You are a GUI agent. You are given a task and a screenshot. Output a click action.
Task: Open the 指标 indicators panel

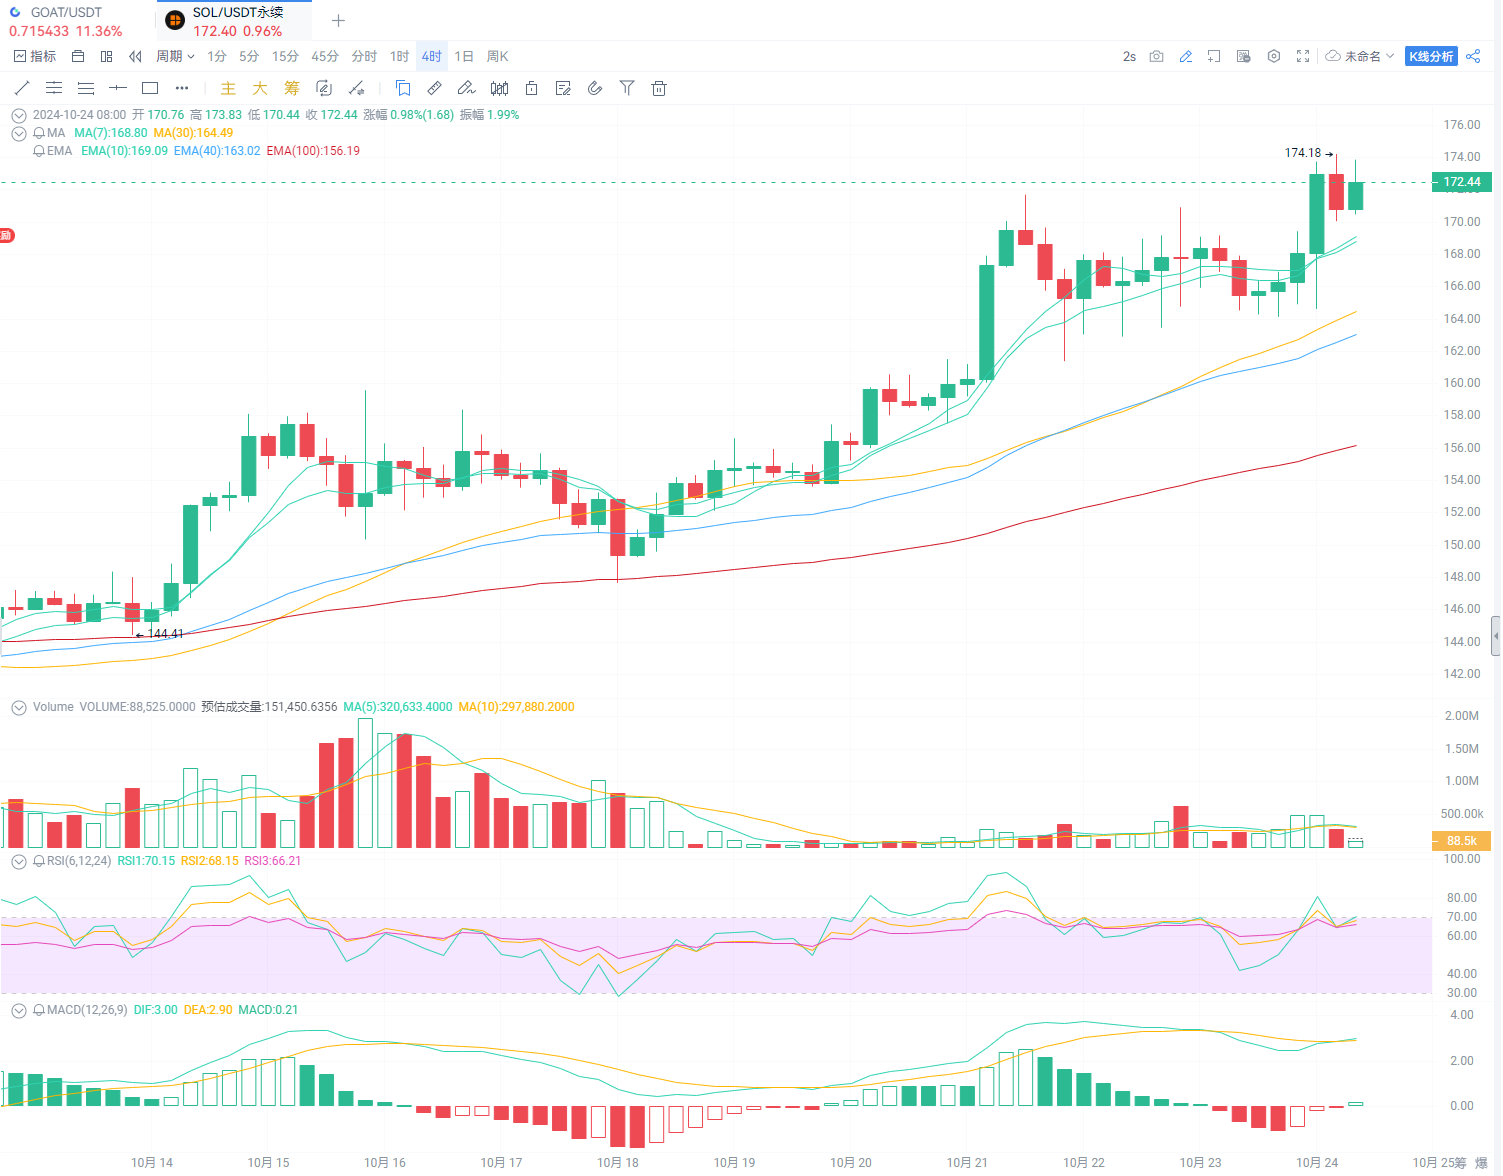tap(35, 56)
